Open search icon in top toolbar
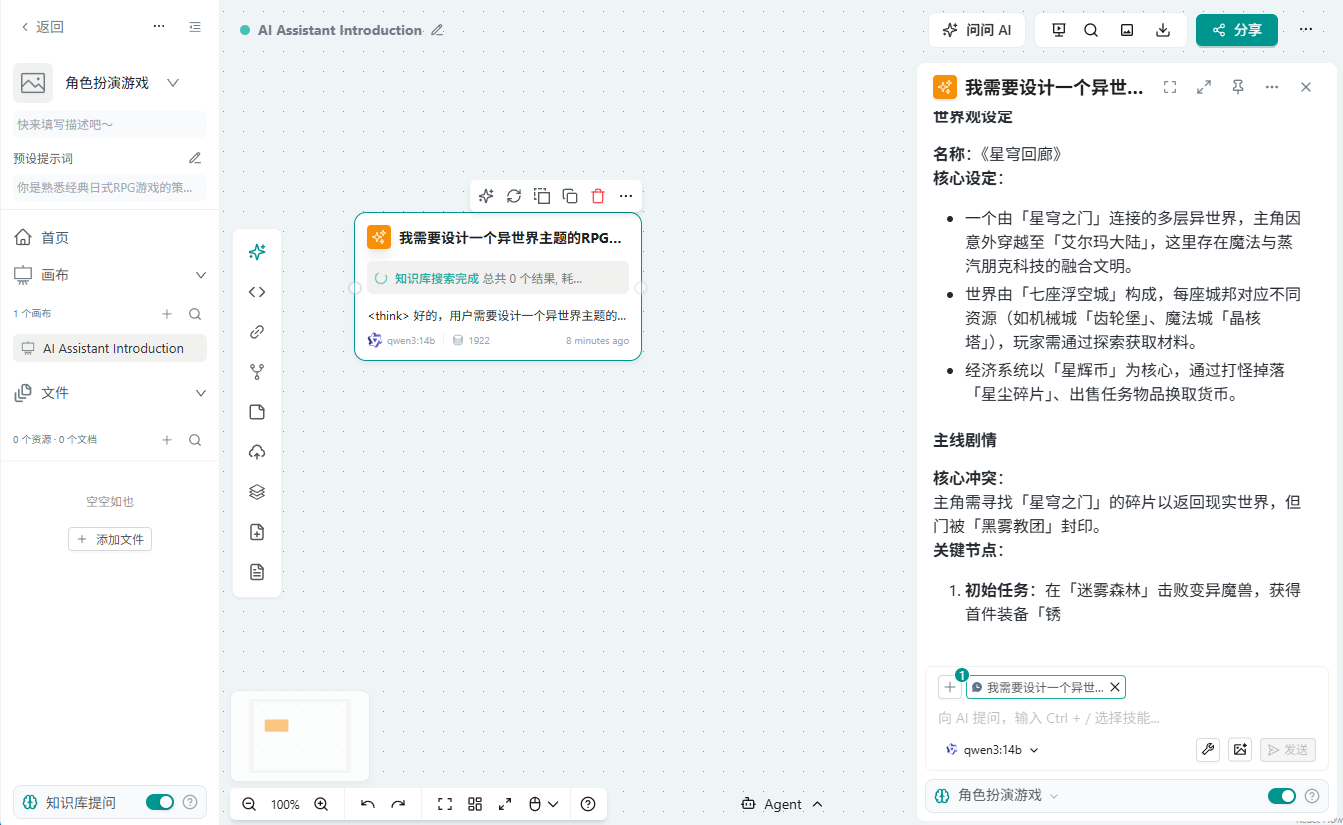Viewport: 1343px width, 825px height. (1091, 30)
